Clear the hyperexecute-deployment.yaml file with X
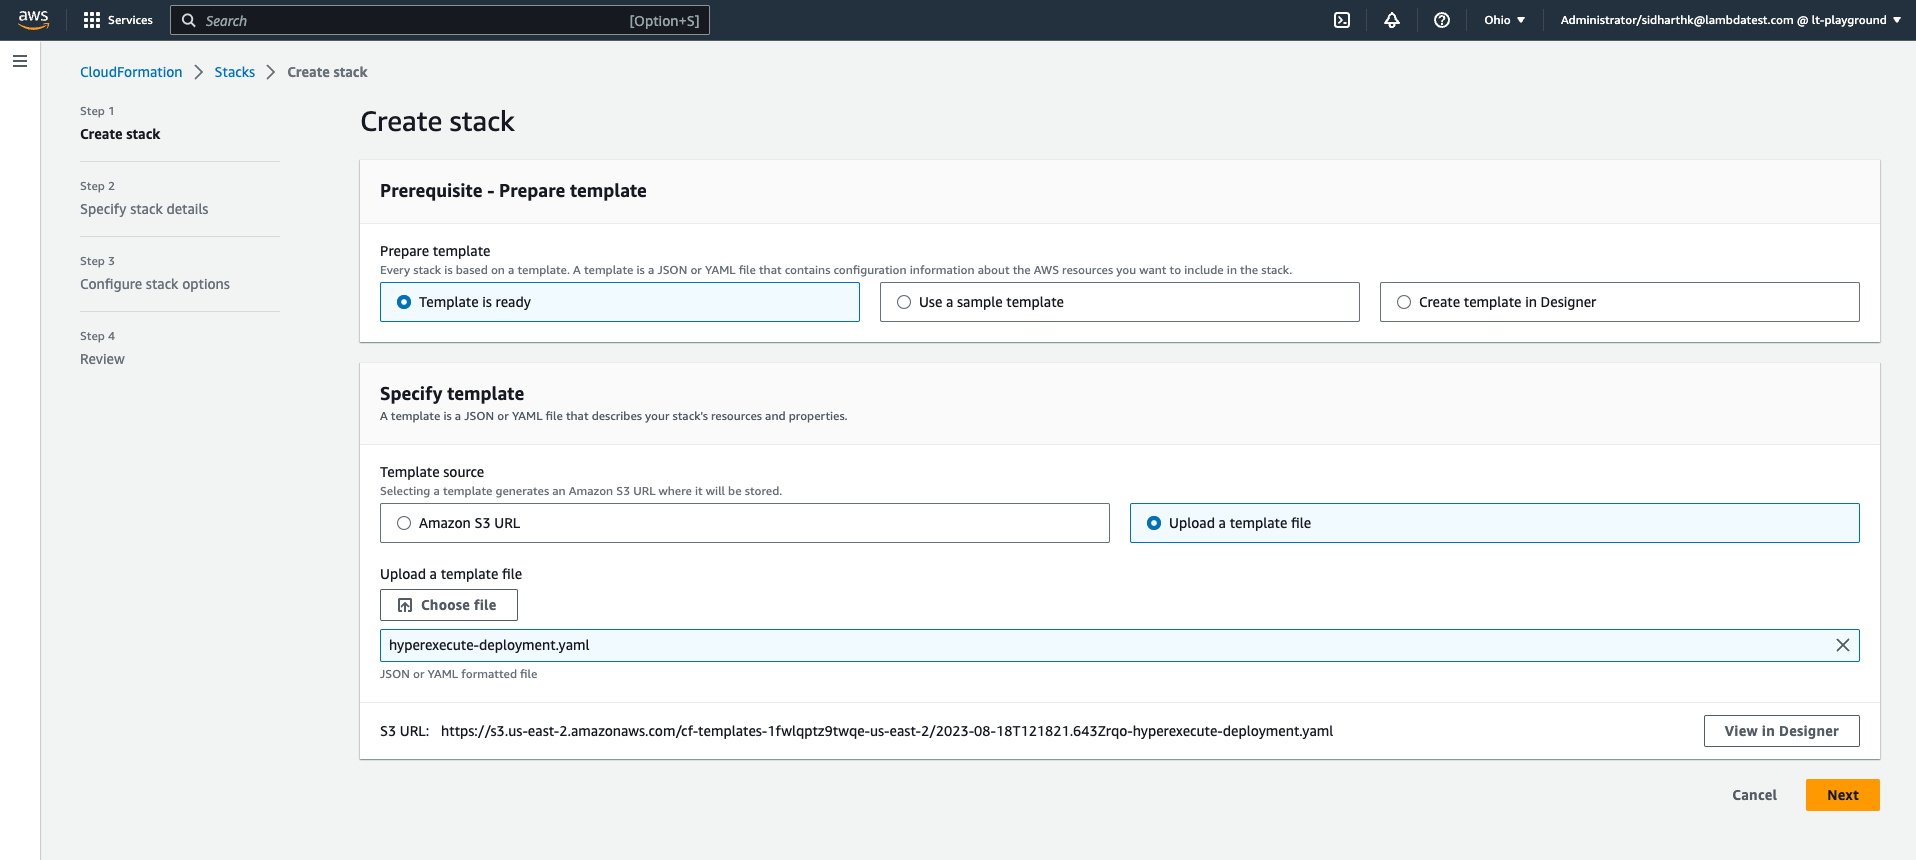This screenshot has height=860, width=1916. pyautogui.click(x=1842, y=645)
